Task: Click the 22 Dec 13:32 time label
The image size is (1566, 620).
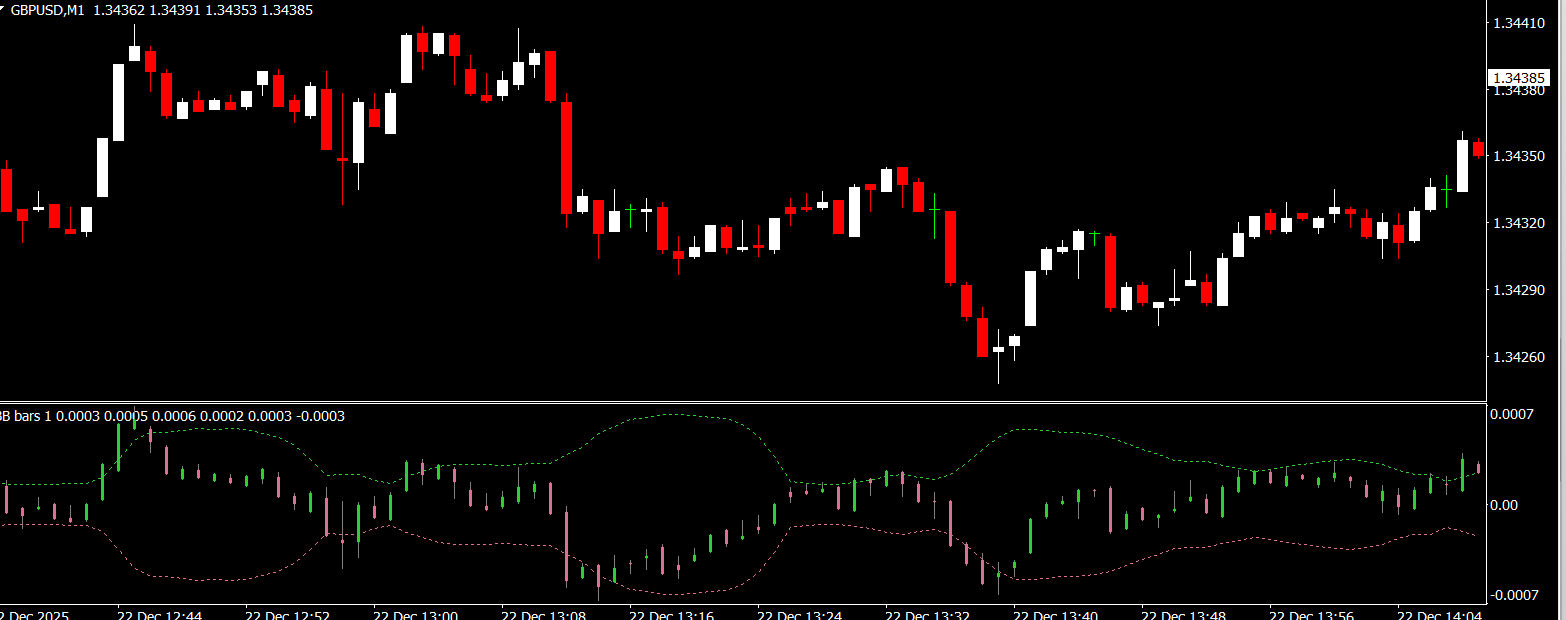Action: point(928,612)
